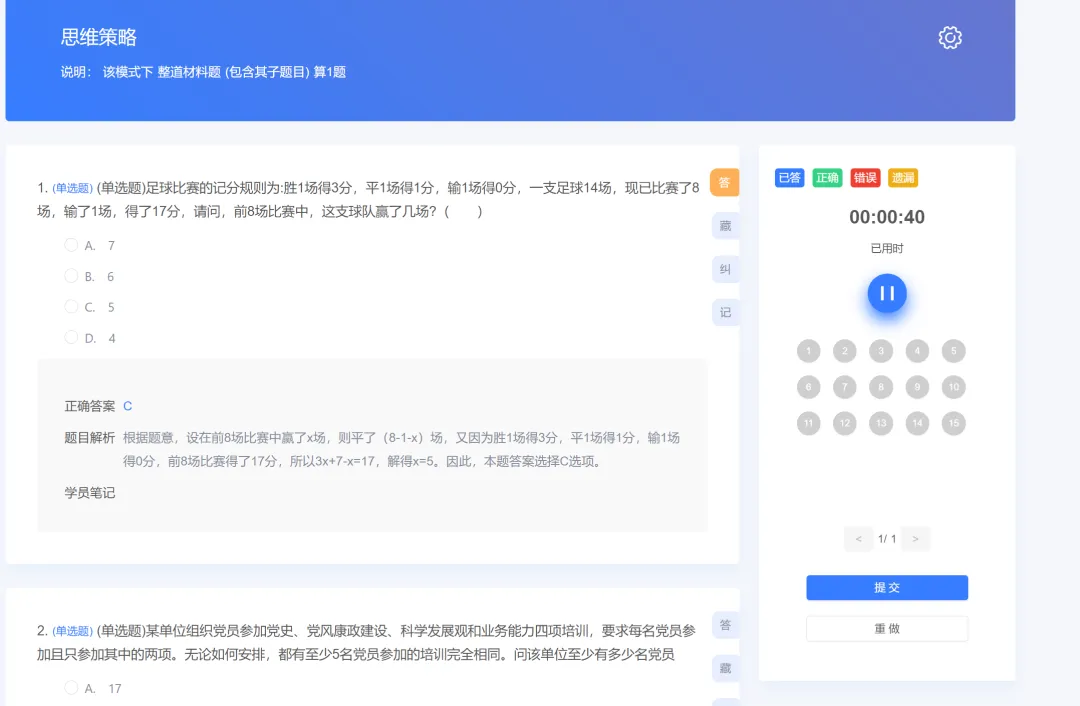Click question 2's (单选题) type link

tap(72, 631)
